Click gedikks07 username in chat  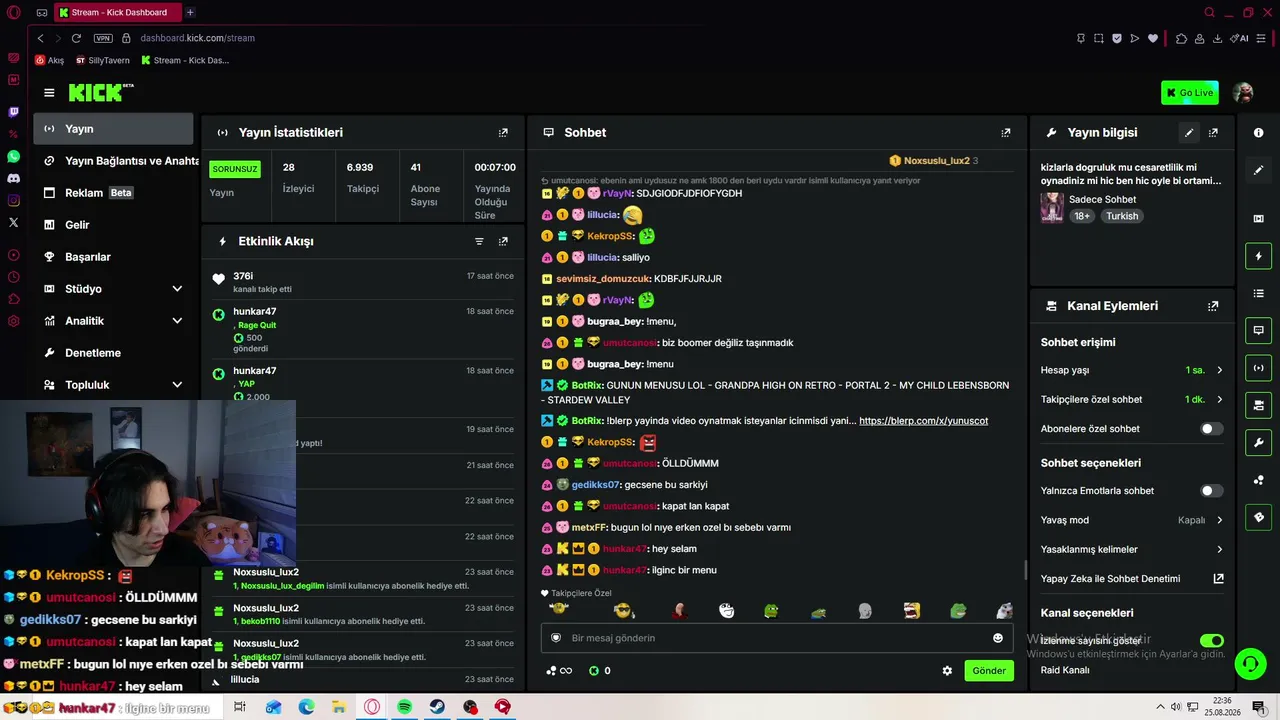596,485
